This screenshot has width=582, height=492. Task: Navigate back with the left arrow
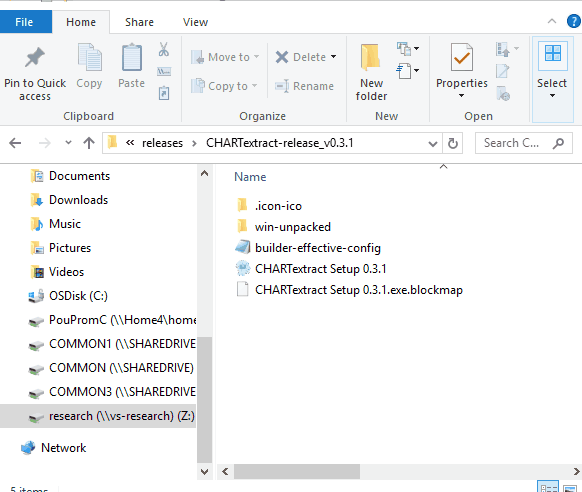pos(15,143)
